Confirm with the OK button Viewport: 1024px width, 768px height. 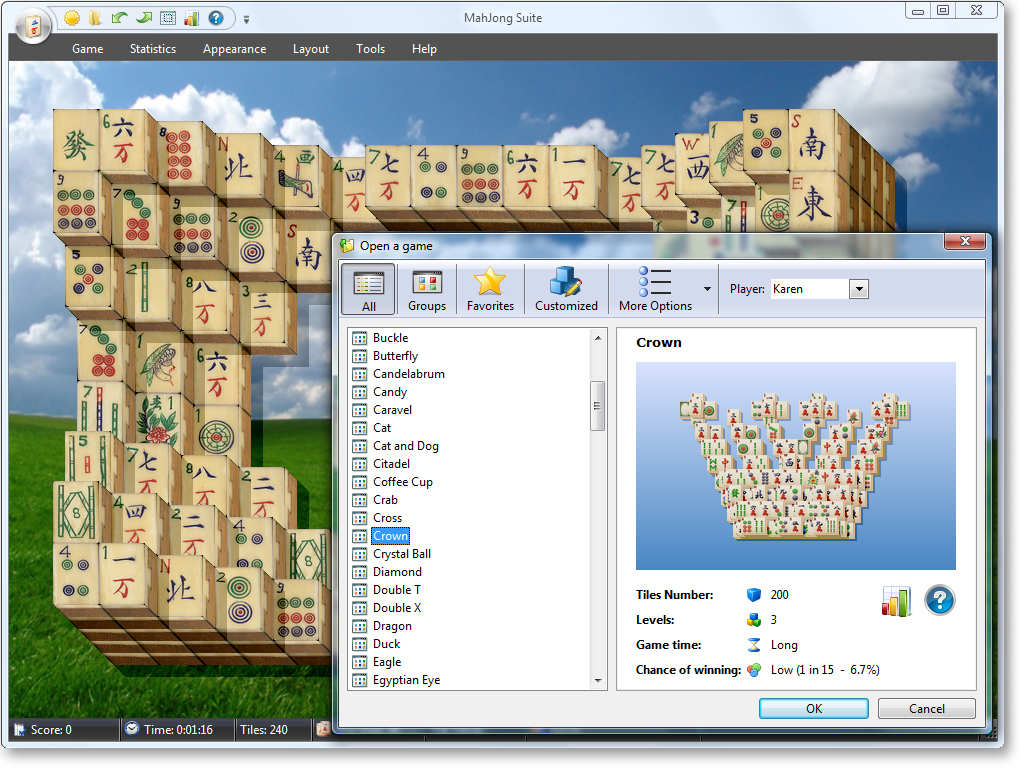(x=814, y=709)
